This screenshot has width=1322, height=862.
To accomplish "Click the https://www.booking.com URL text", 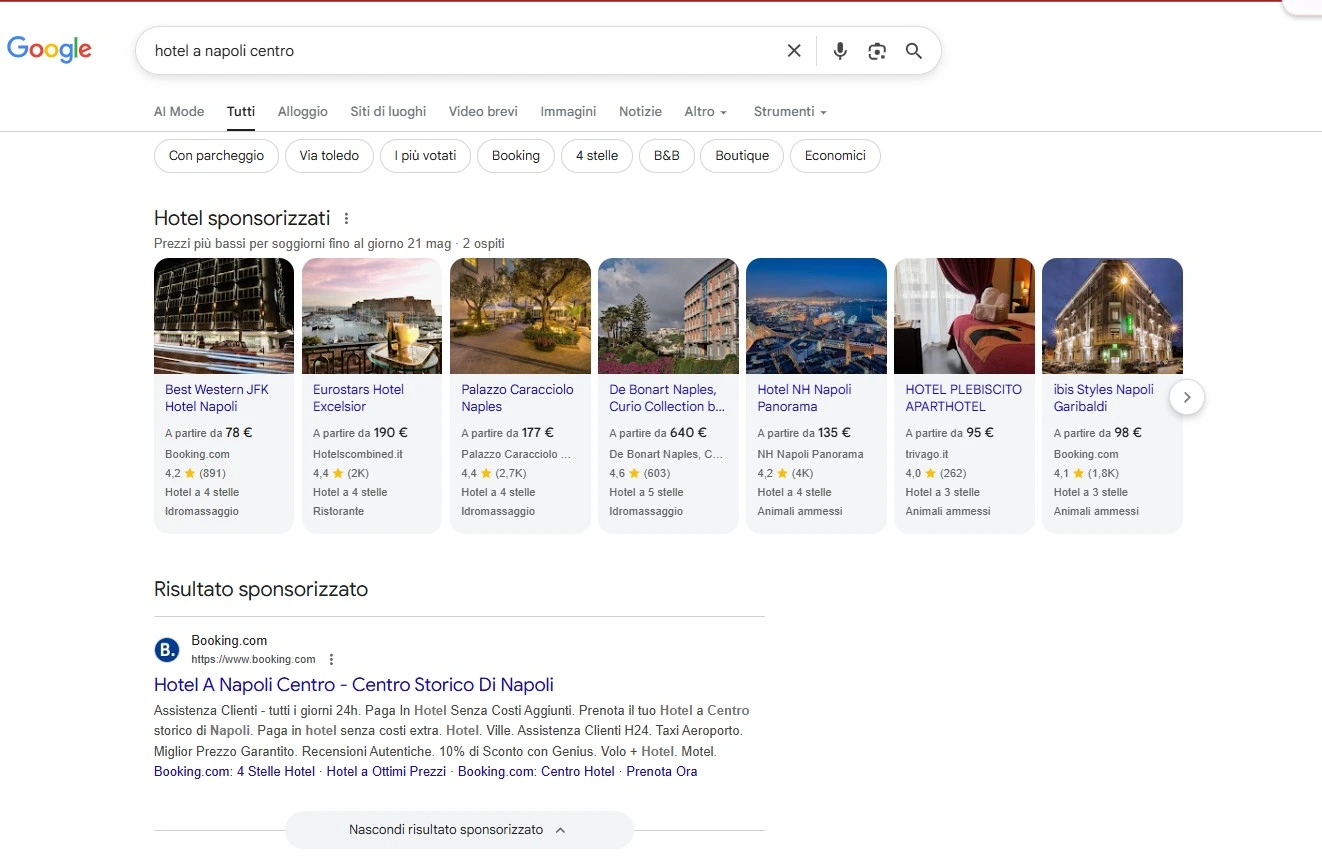I will (253, 659).
